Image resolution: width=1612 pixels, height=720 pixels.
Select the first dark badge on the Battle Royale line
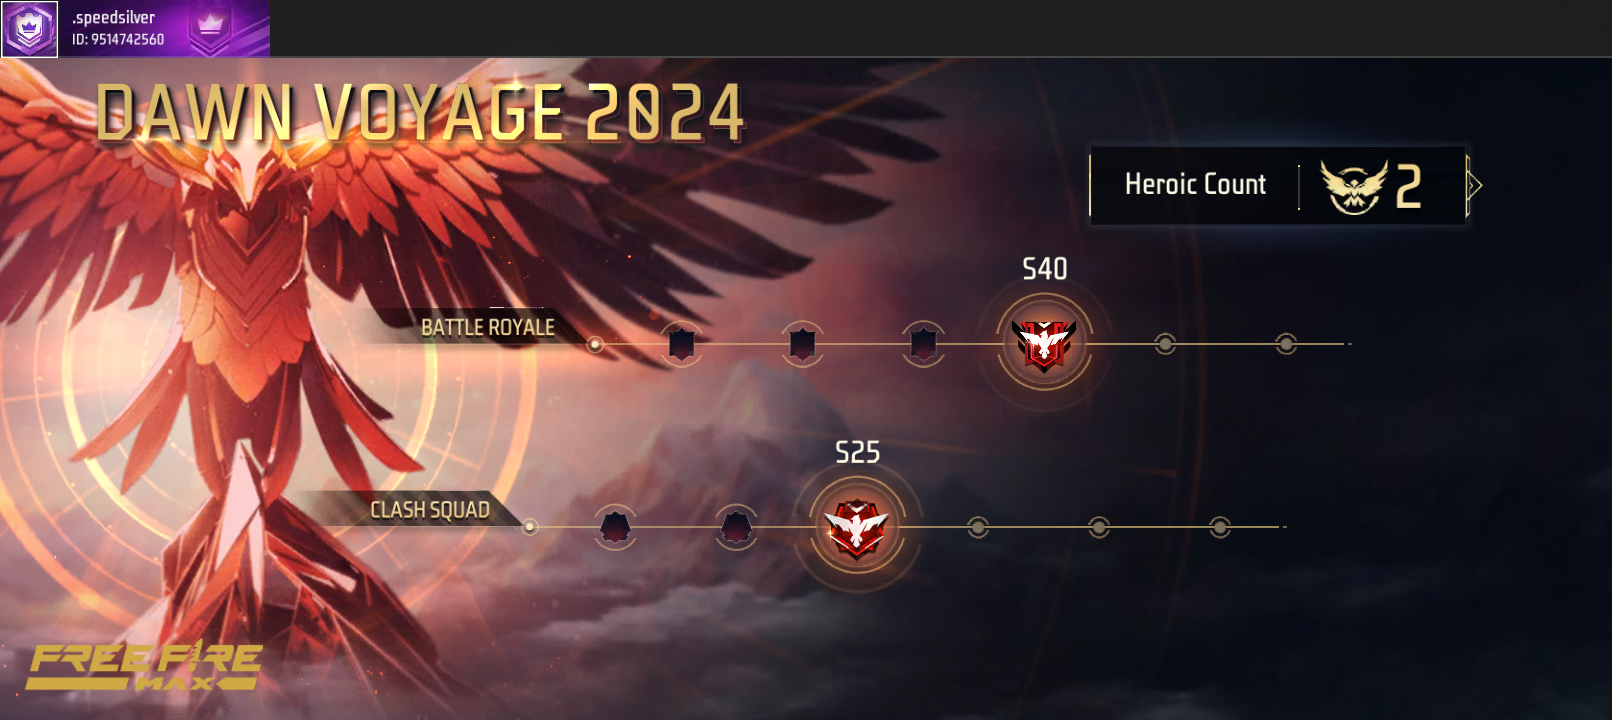(681, 344)
